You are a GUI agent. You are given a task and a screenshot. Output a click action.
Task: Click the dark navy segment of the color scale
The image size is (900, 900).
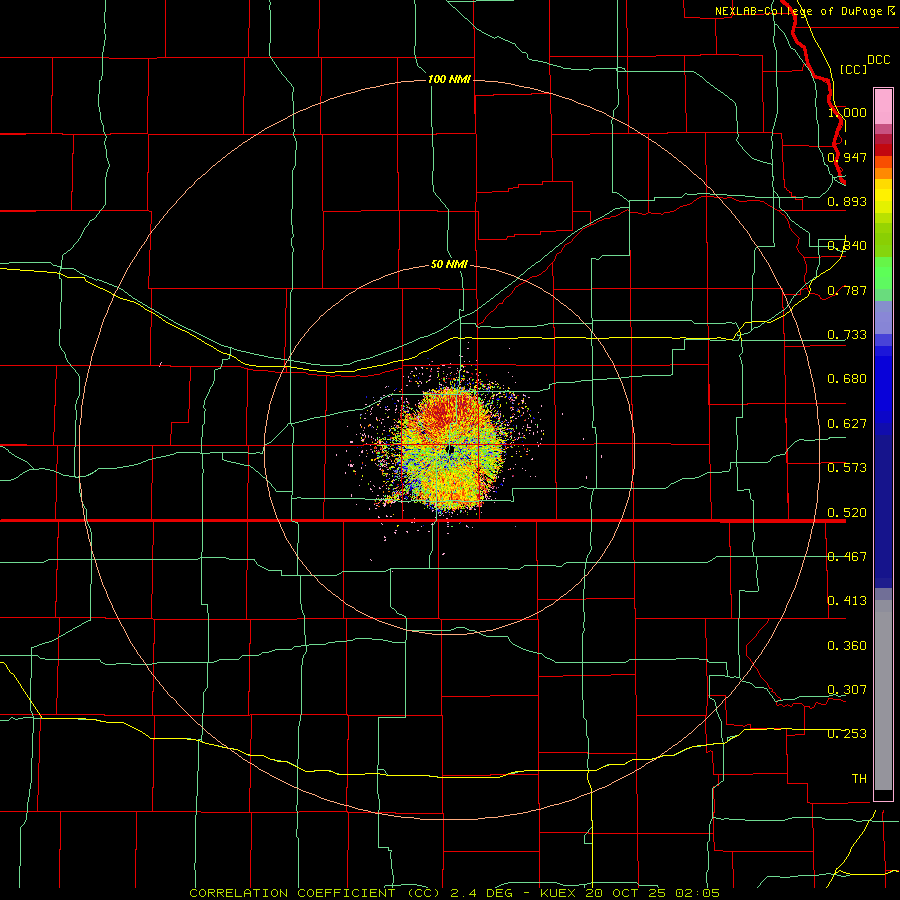coord(883,505)
